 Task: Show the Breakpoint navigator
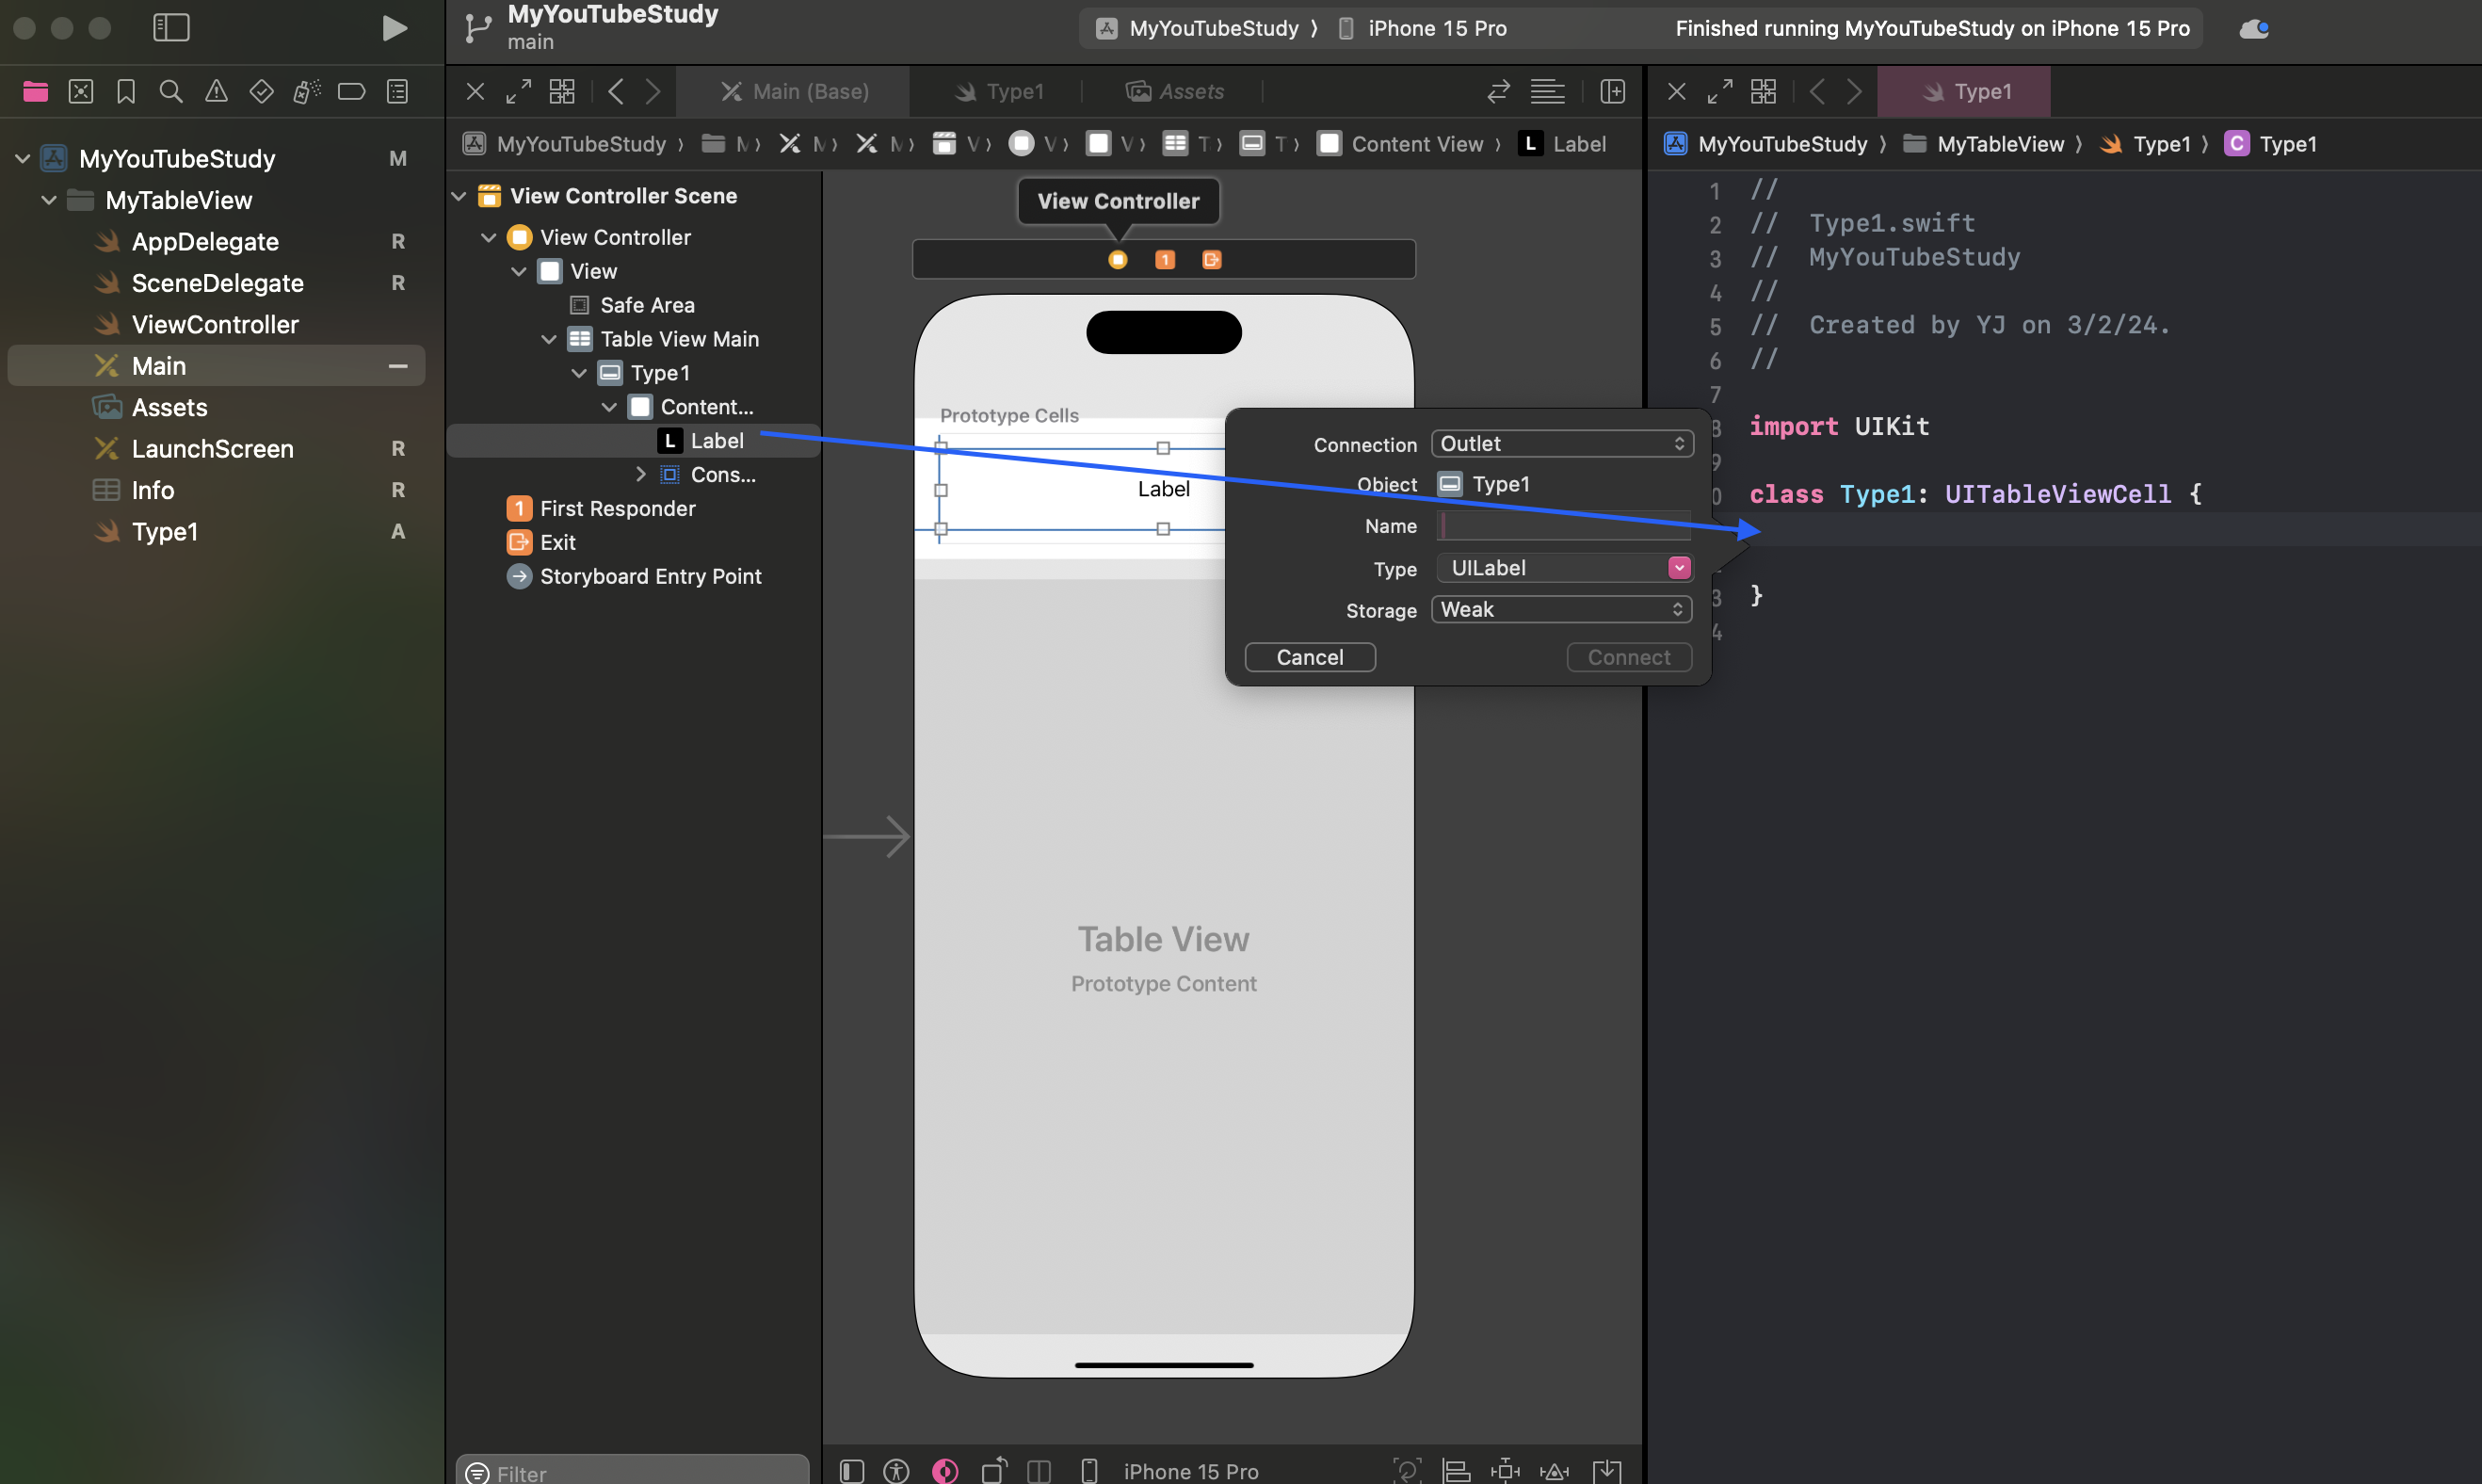click(x=351, y=91)
